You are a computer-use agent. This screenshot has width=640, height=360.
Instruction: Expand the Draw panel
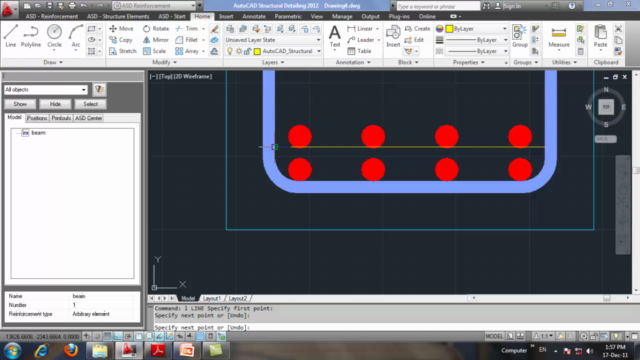[x=53, y=62]
